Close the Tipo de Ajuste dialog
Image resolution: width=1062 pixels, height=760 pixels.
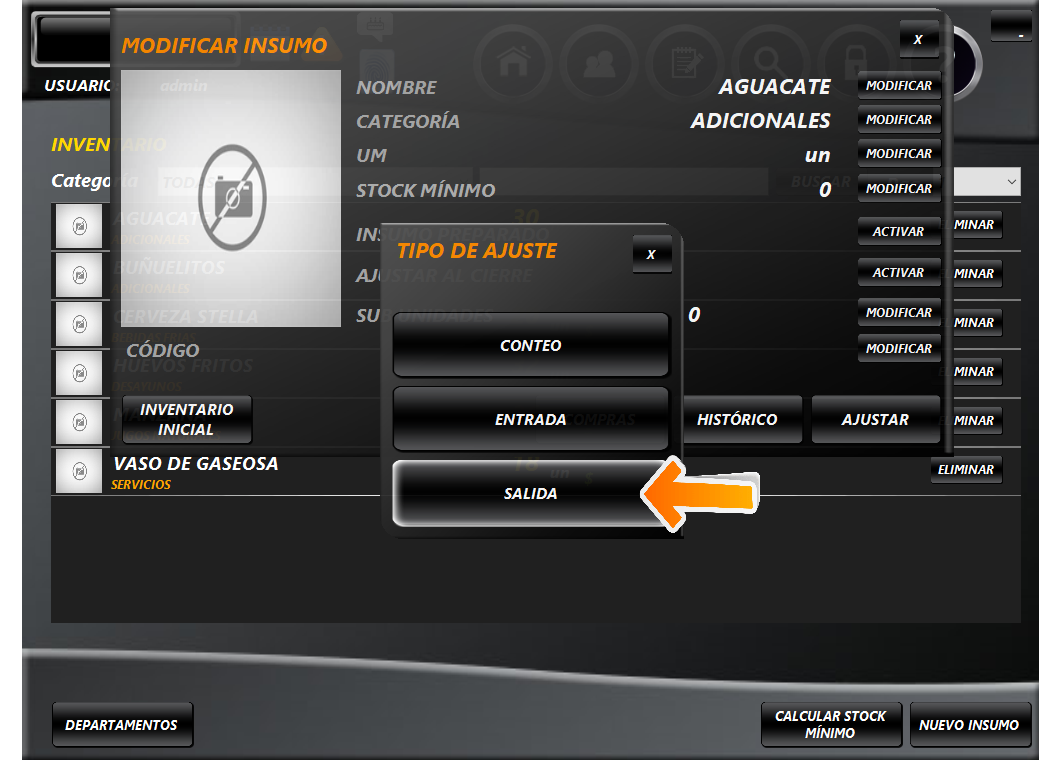[x=651, y=255]
